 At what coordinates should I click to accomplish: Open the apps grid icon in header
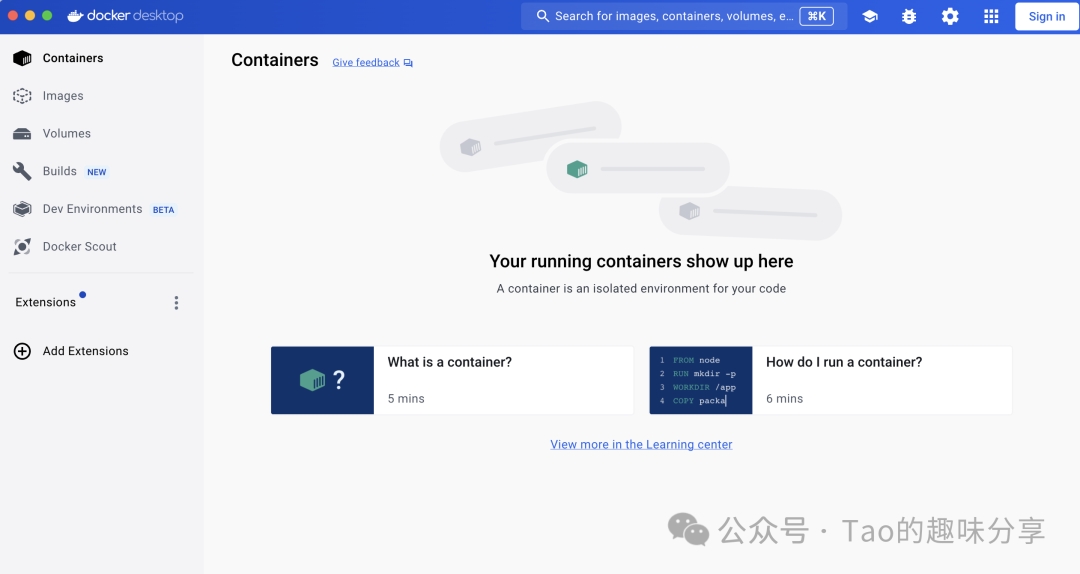[991, 17]
